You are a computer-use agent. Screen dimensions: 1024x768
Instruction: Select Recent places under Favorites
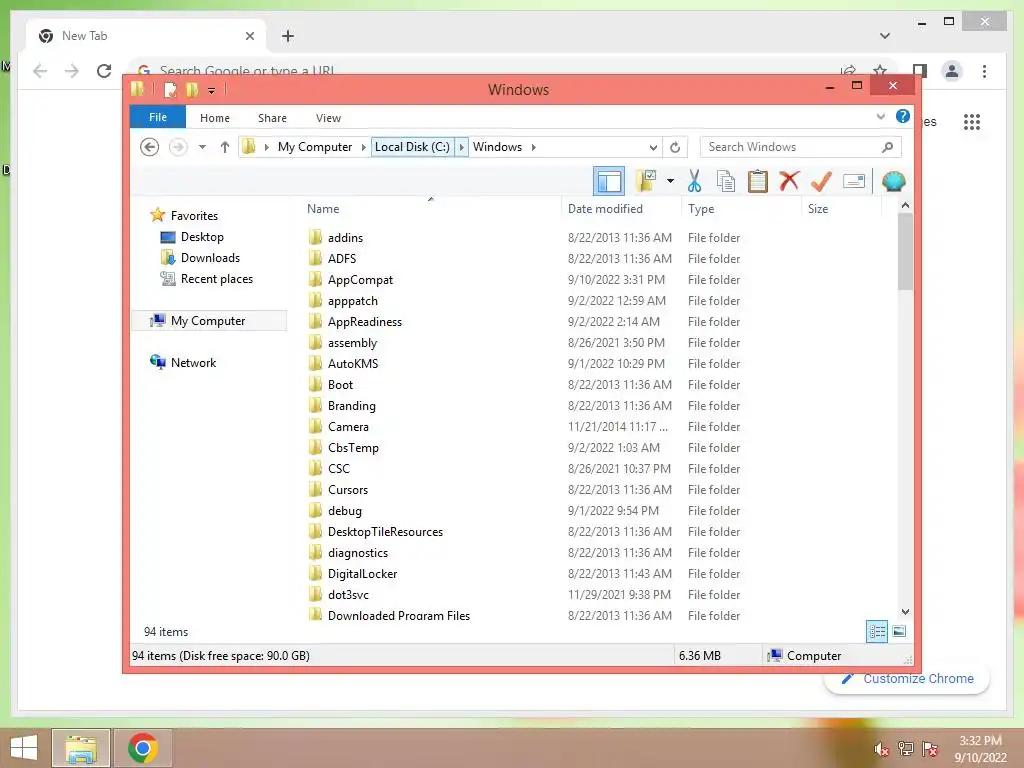[x=216, y=279]
